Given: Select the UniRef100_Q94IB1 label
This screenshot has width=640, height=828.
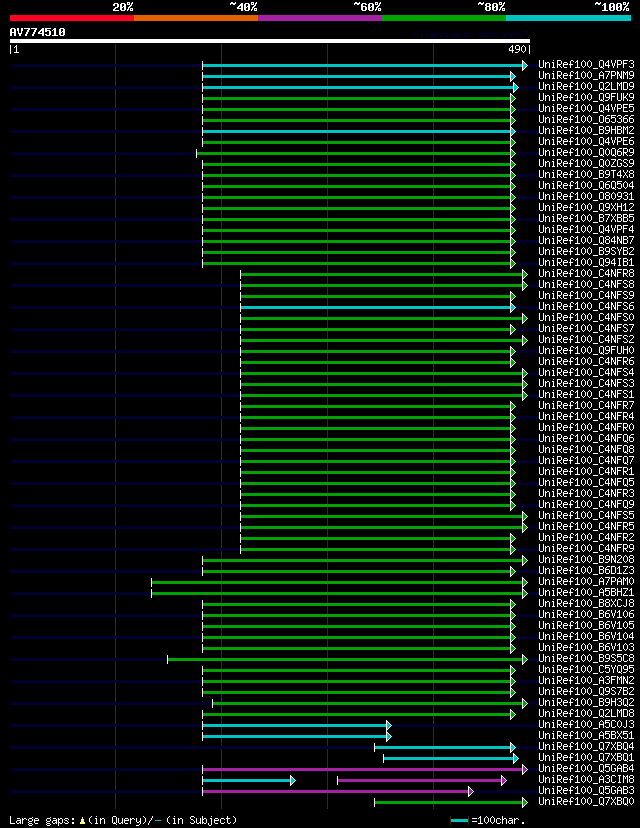Looking at the screenshot, I should pyautogui.click(x=586, y=262).
